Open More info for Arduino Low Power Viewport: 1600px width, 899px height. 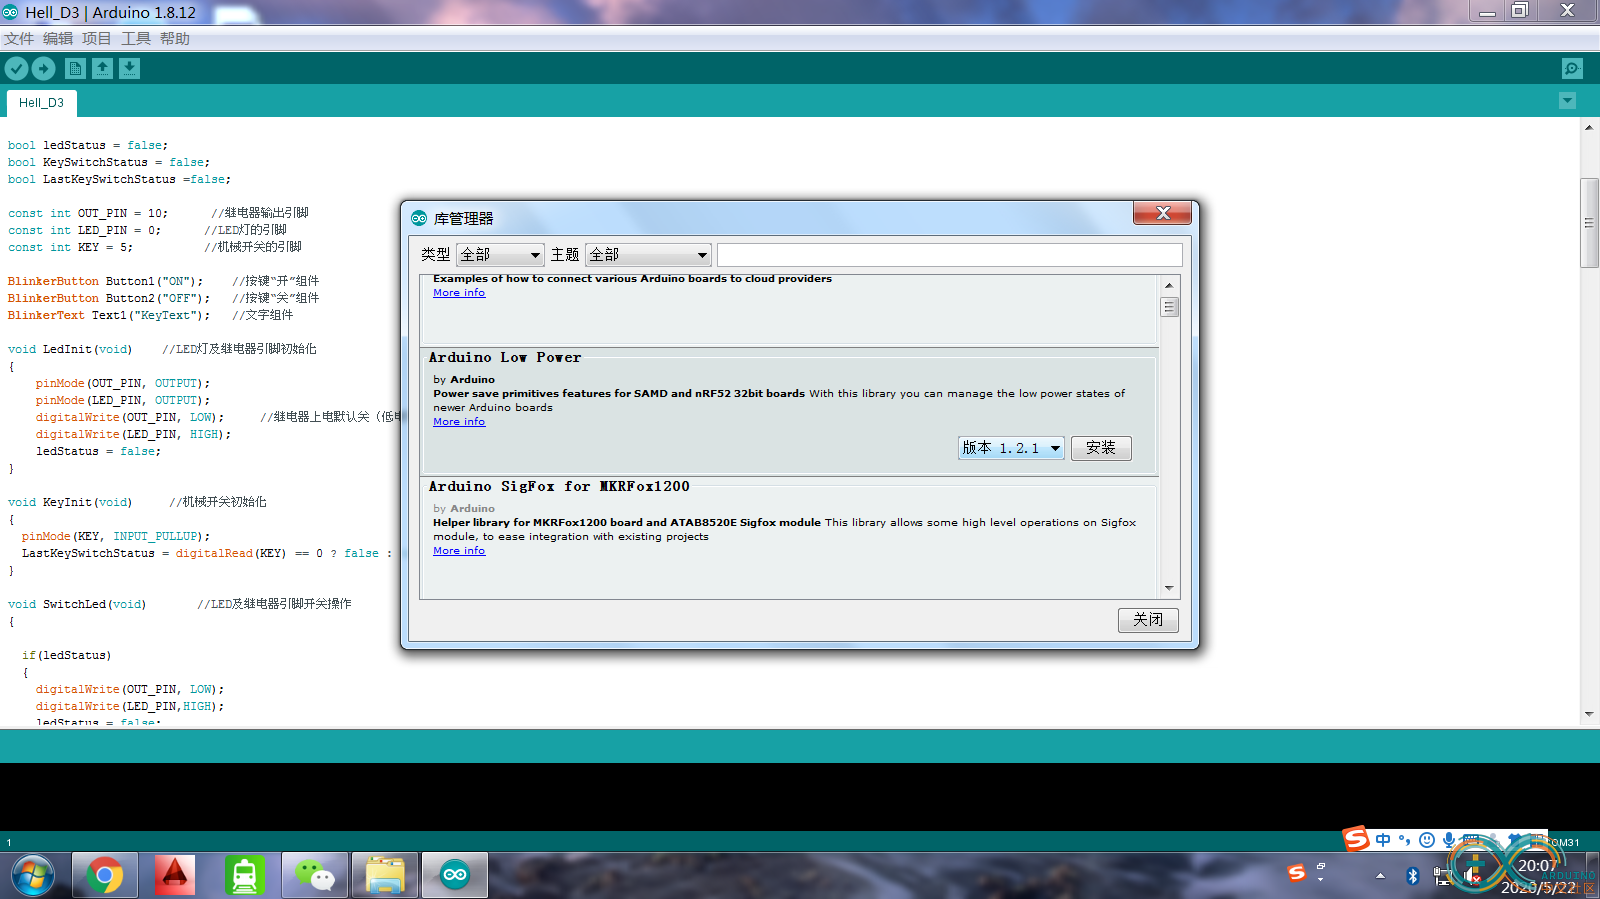click(459, 422)
